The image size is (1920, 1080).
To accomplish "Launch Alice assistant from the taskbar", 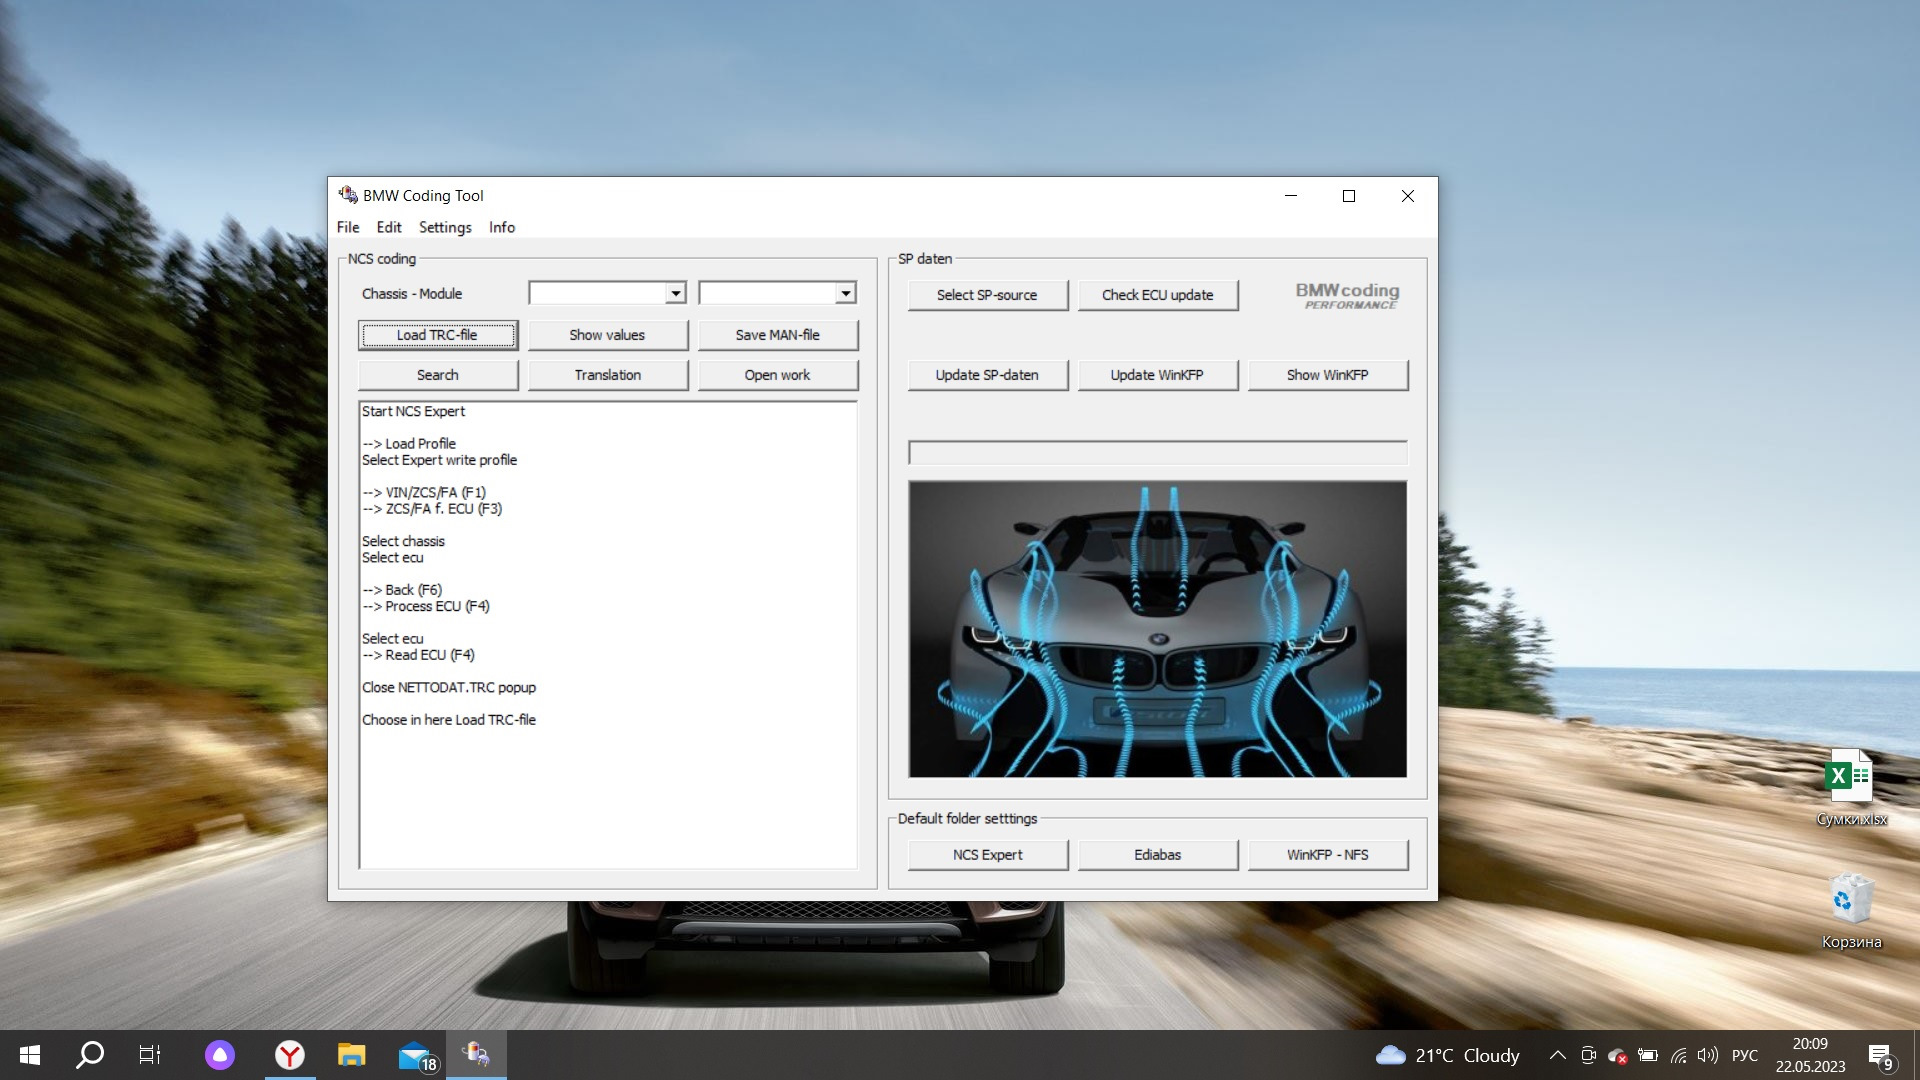I will (220, 1055).
